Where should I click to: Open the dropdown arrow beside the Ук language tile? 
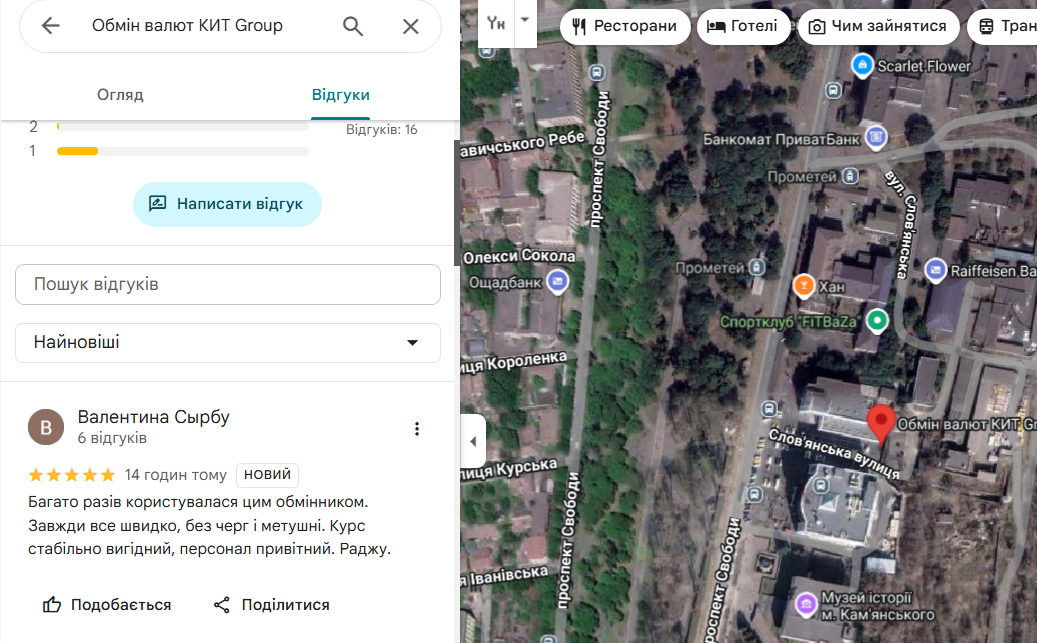[x=525, y=21]
